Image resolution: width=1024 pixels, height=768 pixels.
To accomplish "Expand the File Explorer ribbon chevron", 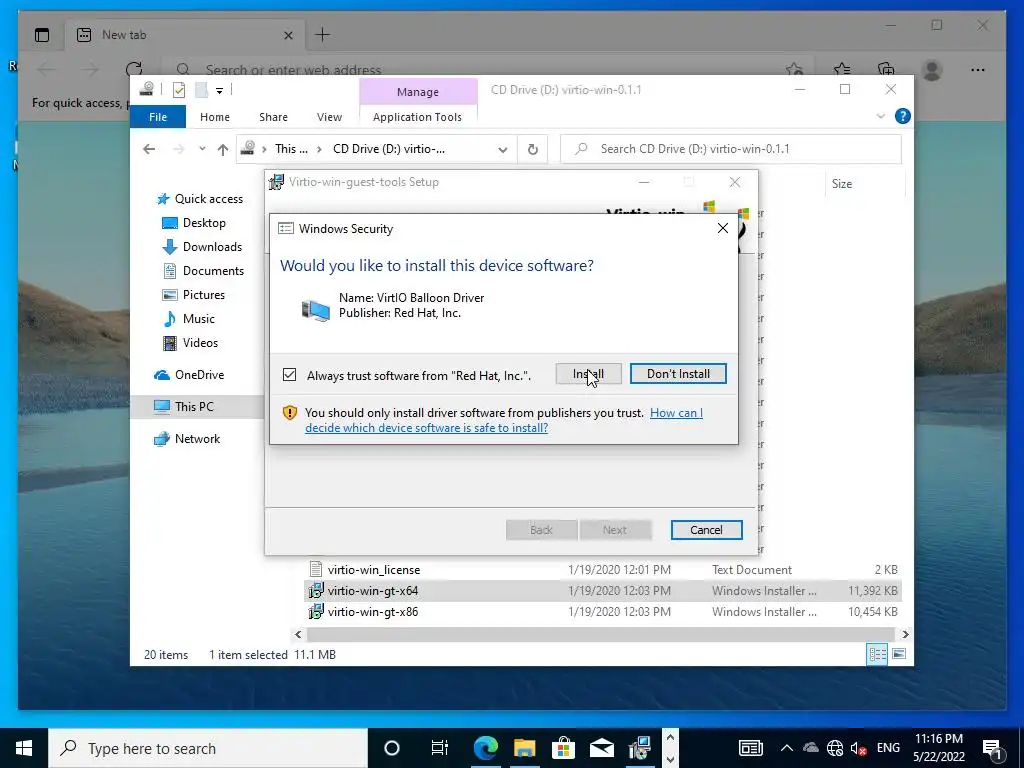I will [x=880, y=116].
